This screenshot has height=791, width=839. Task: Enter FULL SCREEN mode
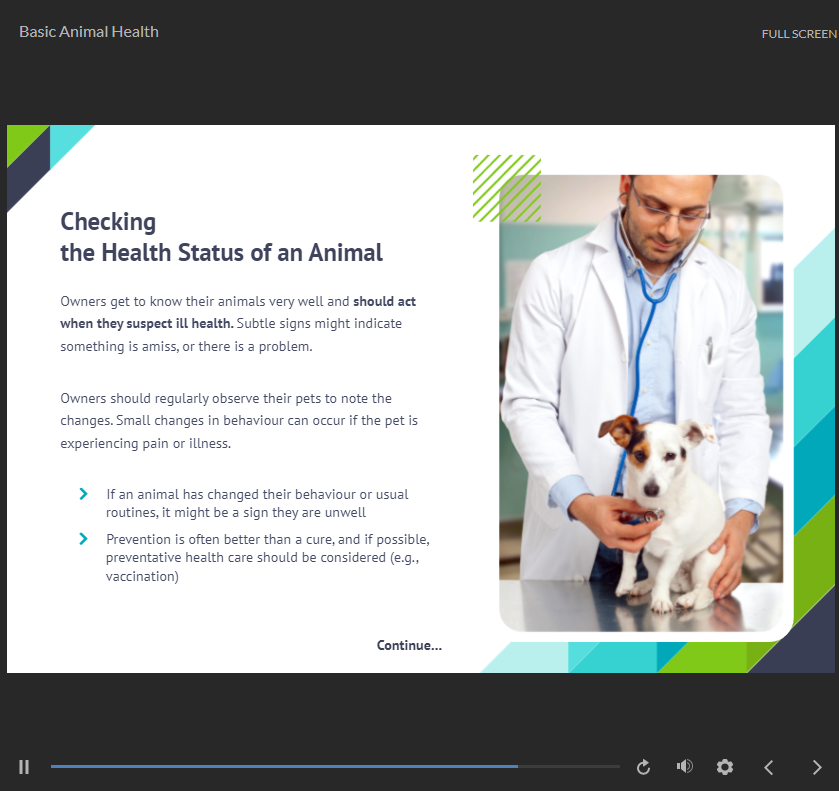798,34
